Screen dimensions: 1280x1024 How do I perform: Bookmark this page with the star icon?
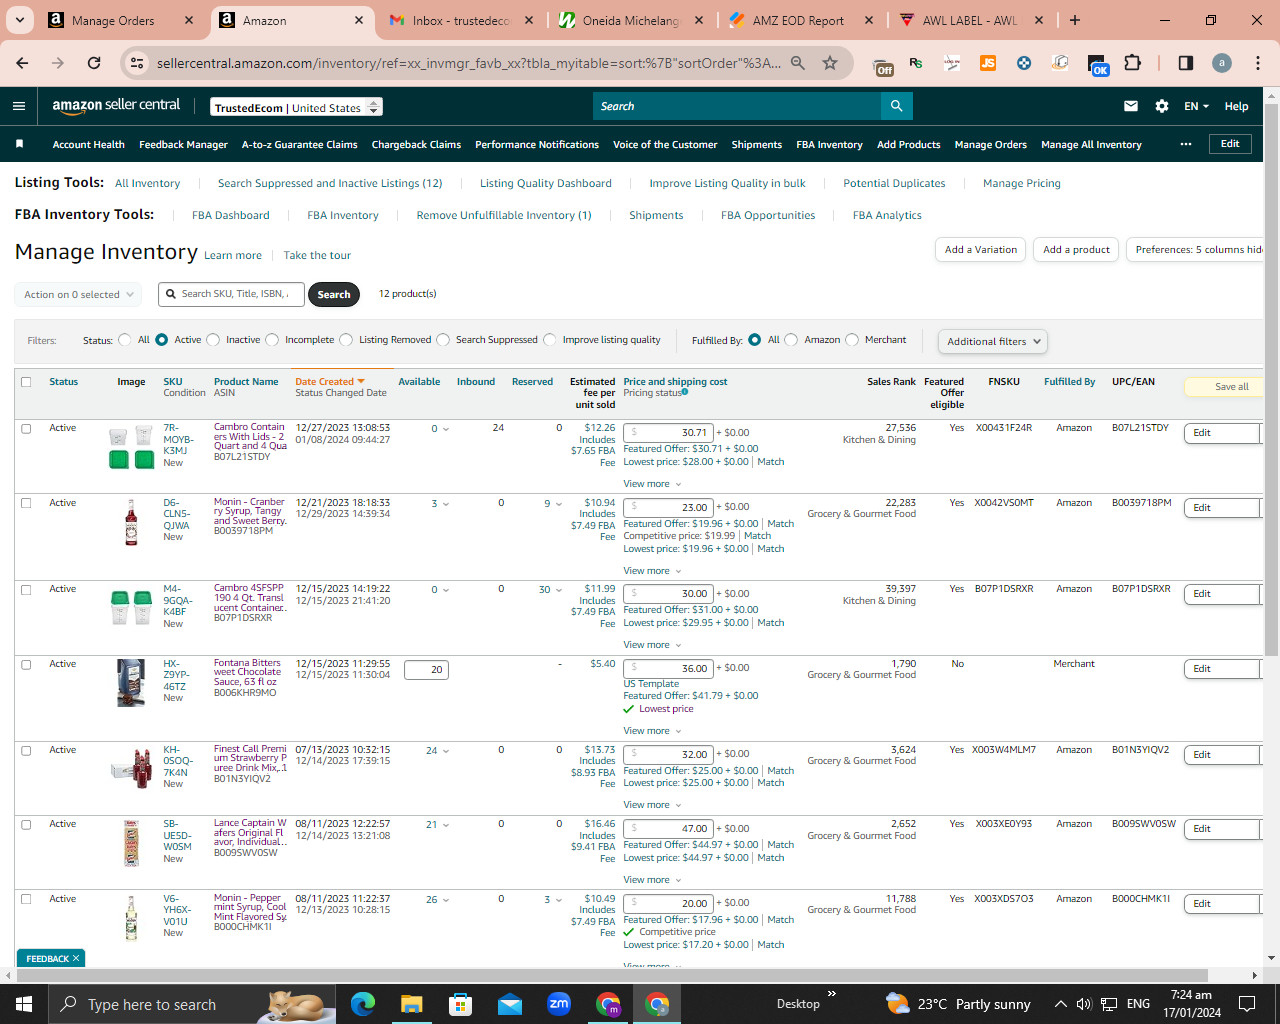830,63
